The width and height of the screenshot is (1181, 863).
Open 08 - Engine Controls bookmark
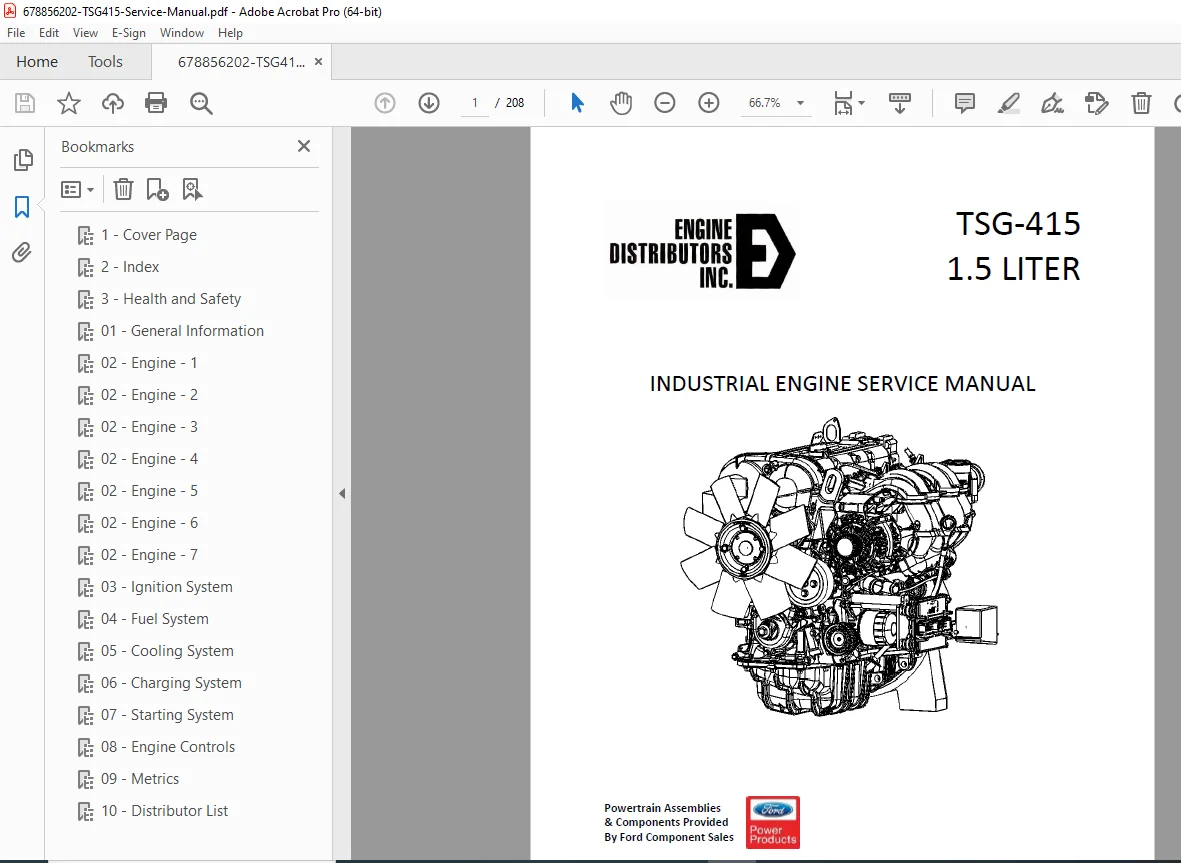[x=168, y=747]
